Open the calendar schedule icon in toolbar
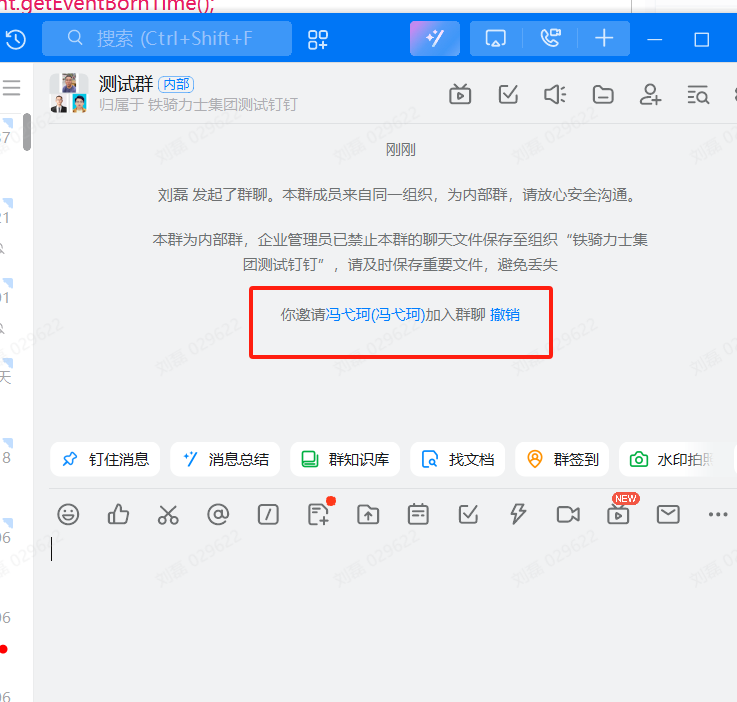 (418, 514)
